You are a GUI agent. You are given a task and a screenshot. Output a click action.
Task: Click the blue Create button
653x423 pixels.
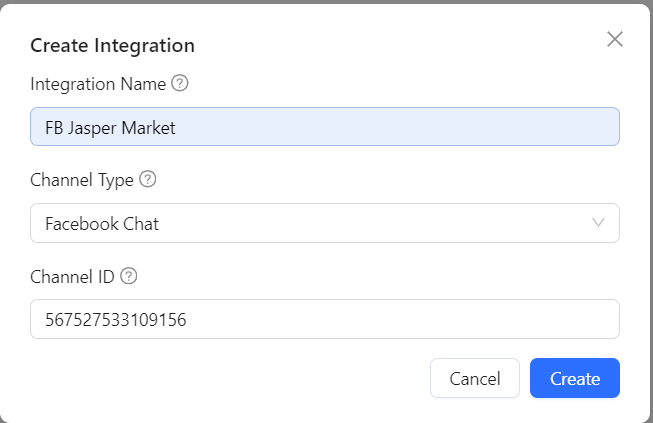pyautogui.click(x=574, y=378)
